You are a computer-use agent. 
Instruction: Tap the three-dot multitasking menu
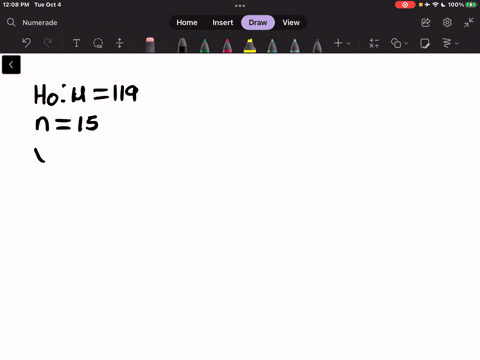[x=240, y=6]
